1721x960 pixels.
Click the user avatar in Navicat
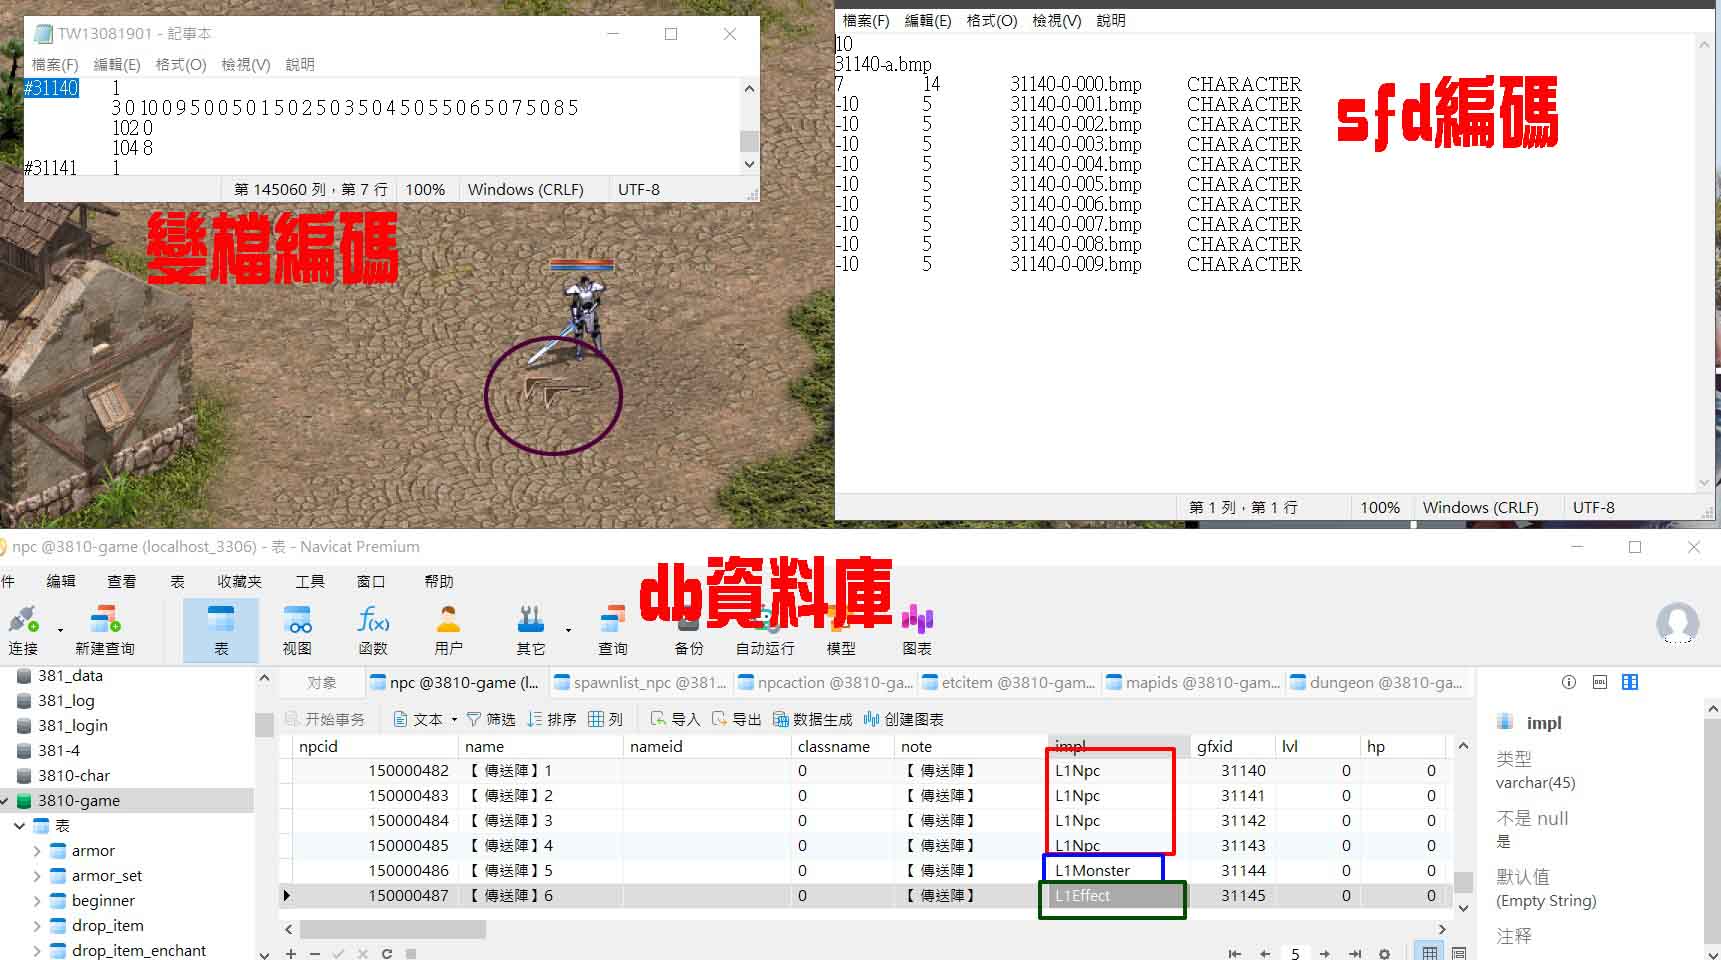(x=1678, y=623)
